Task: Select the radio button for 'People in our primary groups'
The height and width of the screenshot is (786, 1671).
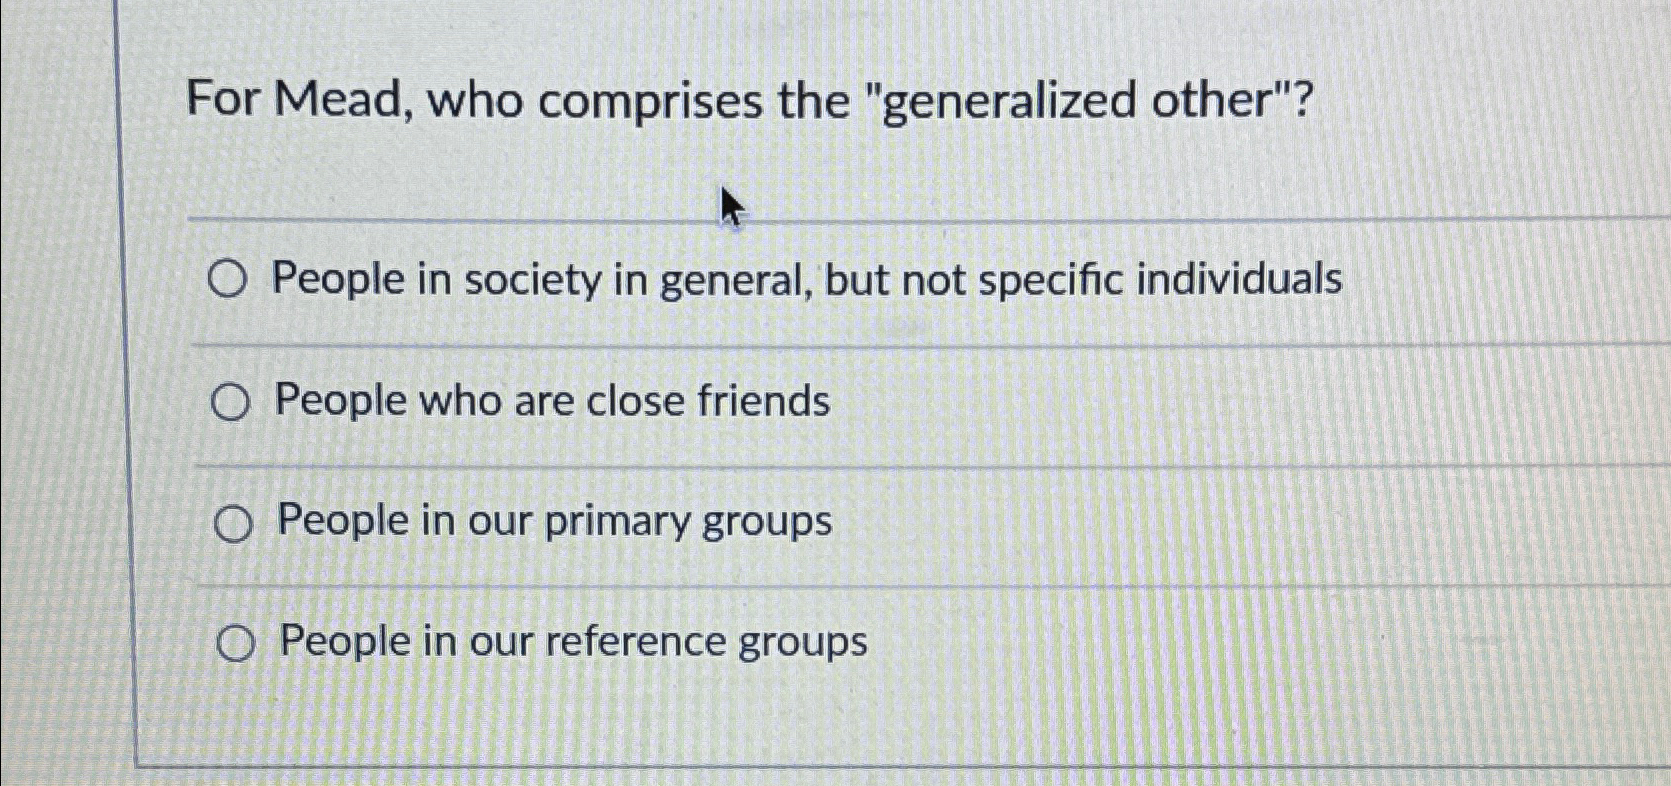Action: 232,521
